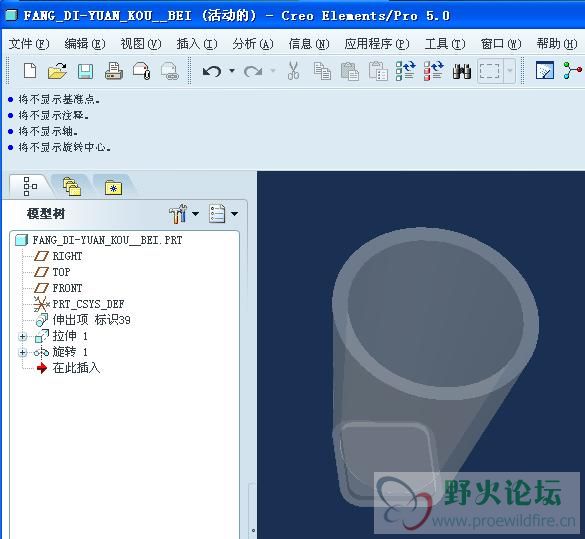Image resolution: width=585 pixels, height=539 pixels.
Task: Select the 拉伸 1 extrude feature
Action: click(x=70, y=336)
